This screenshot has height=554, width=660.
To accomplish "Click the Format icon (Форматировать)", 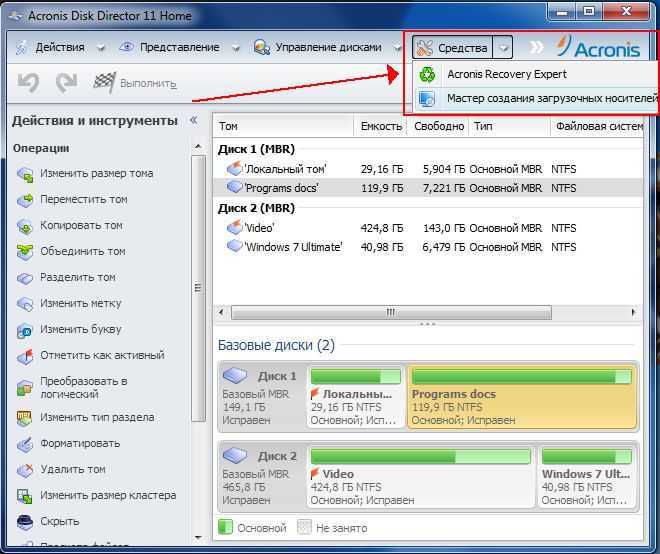I will tap(25, 444).
